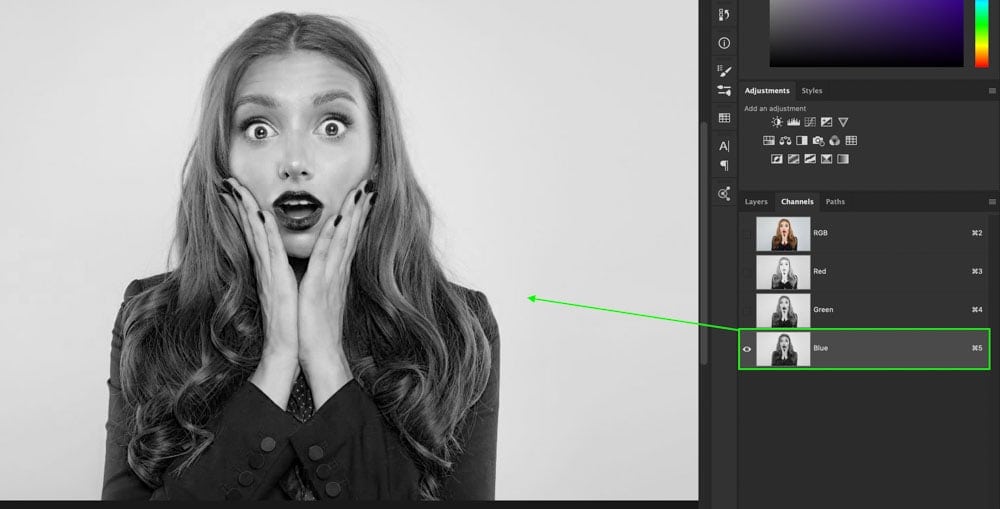
Task: Add a Curves adjustment
Action: point(810,122)
